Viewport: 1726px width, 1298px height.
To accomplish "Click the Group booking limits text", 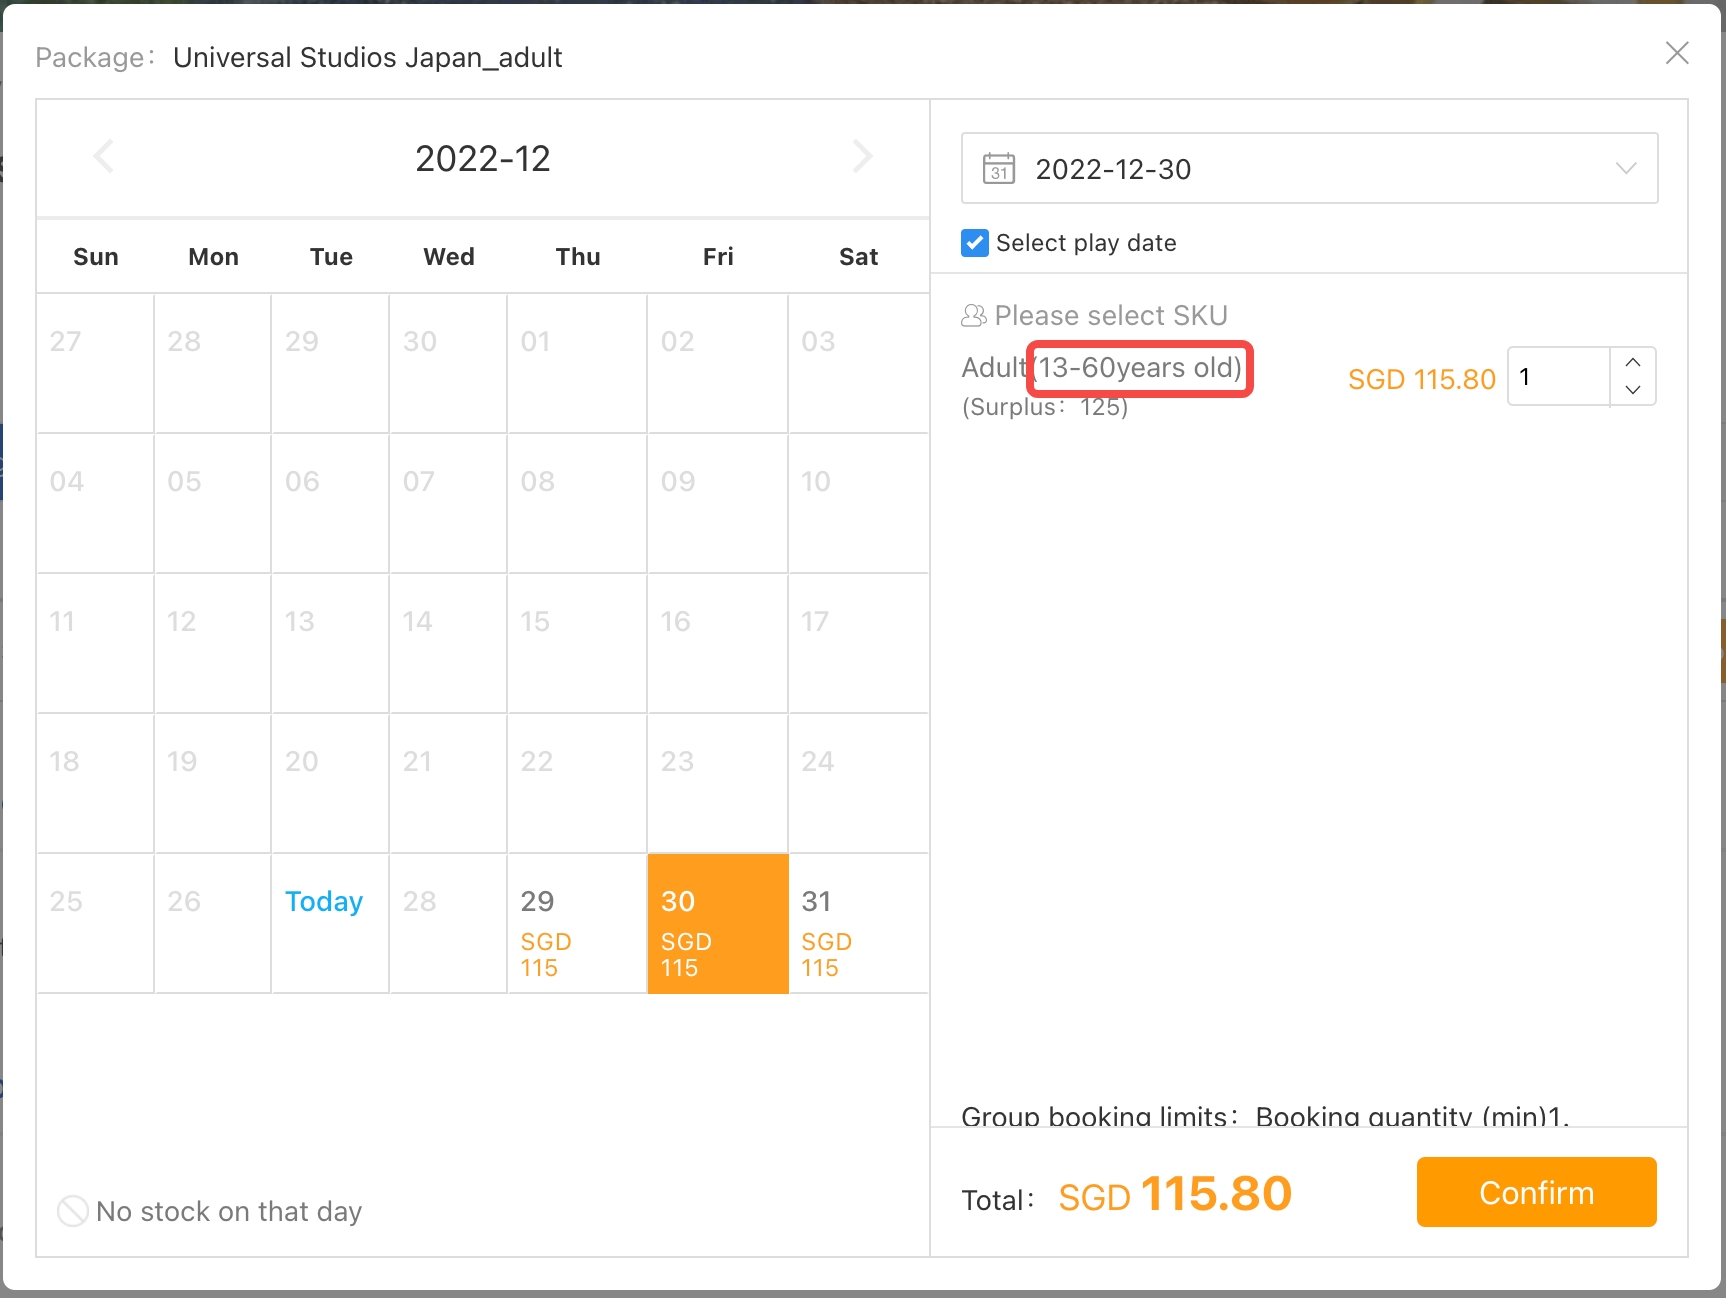I will pos(1264,1116).
